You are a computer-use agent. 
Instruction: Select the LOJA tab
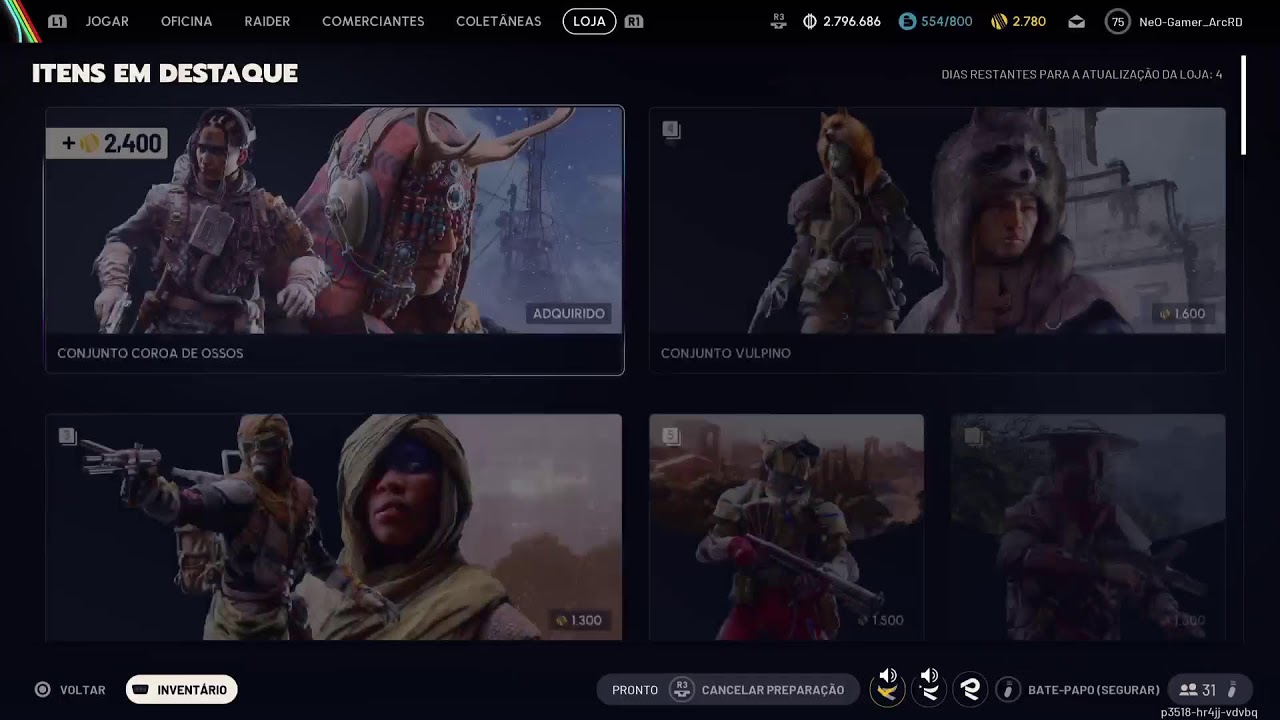(x=589, y=21)
